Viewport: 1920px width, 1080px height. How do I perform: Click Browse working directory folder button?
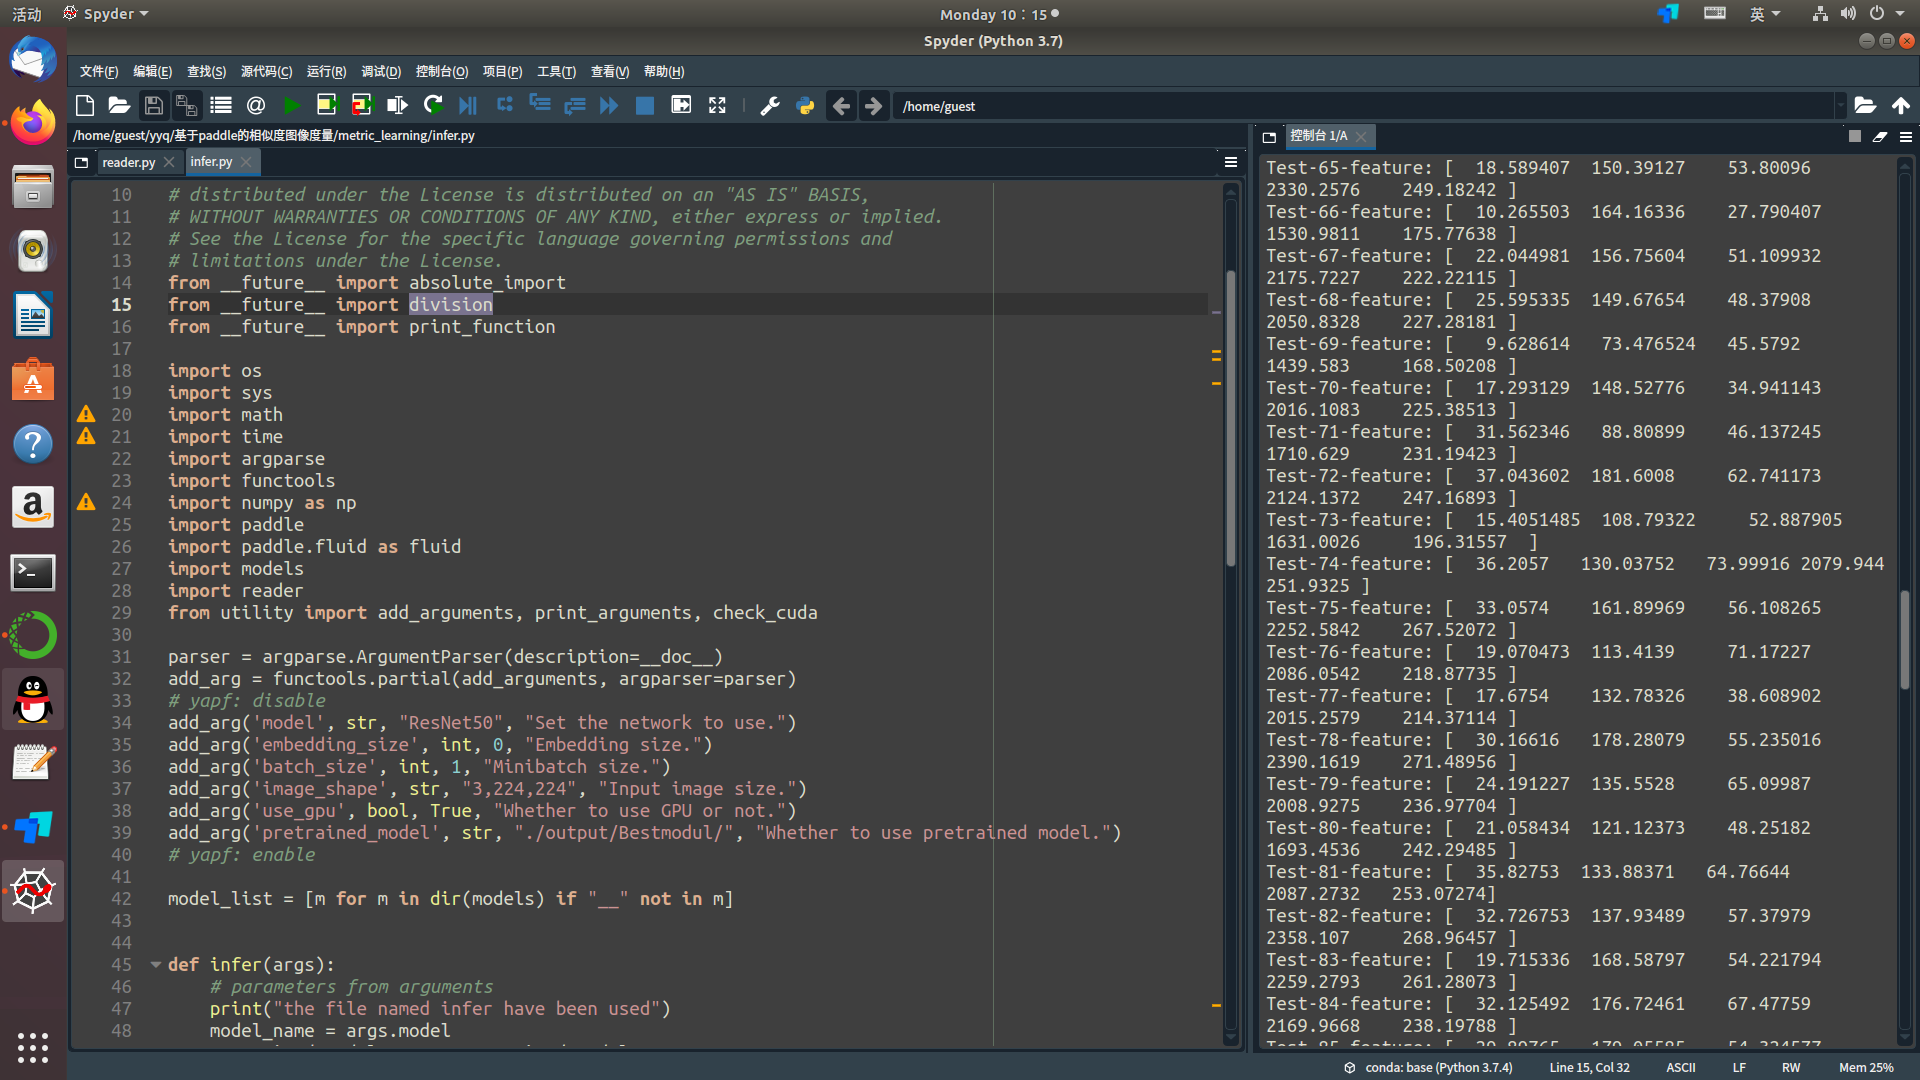pyautogui.click(x=1865, y=106)
